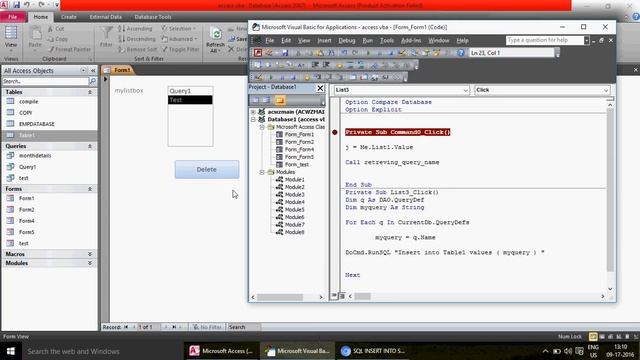Open the Tools menu in VBA editor
The width and height of the screenshot is (640, 360).
point(387,40)
